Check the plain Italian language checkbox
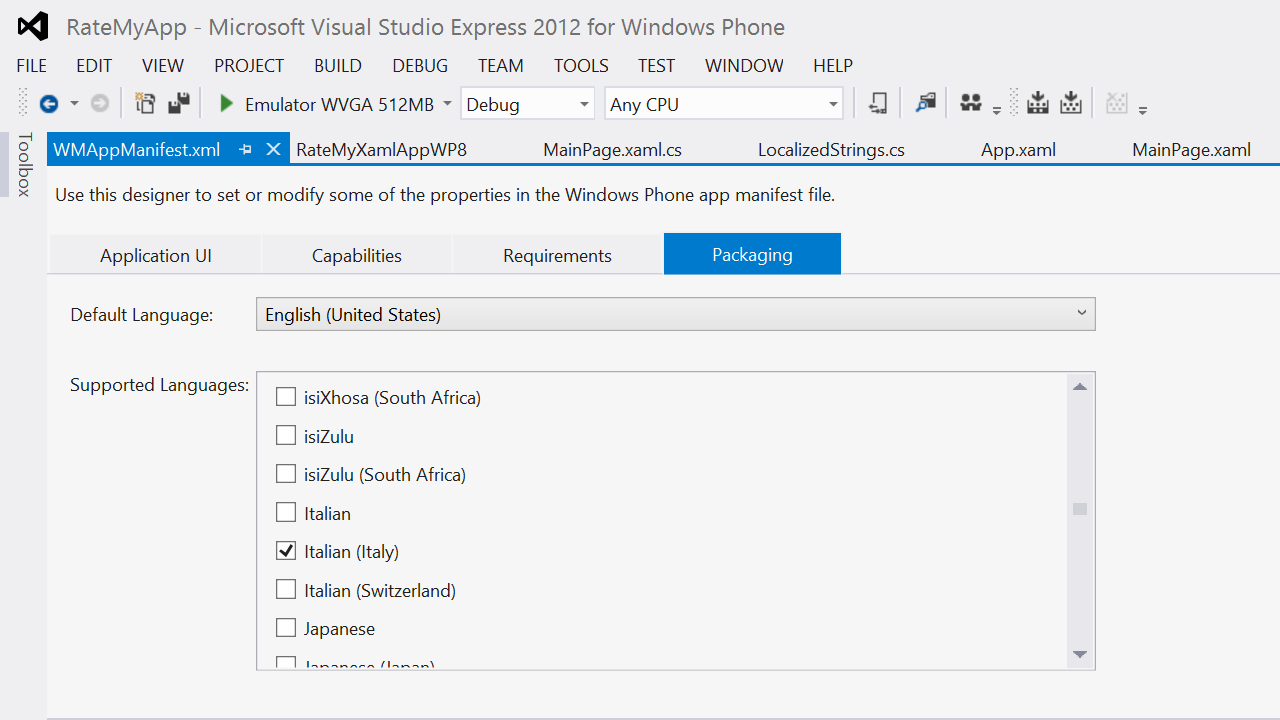Screen dimensions: 1280x720 286,513
